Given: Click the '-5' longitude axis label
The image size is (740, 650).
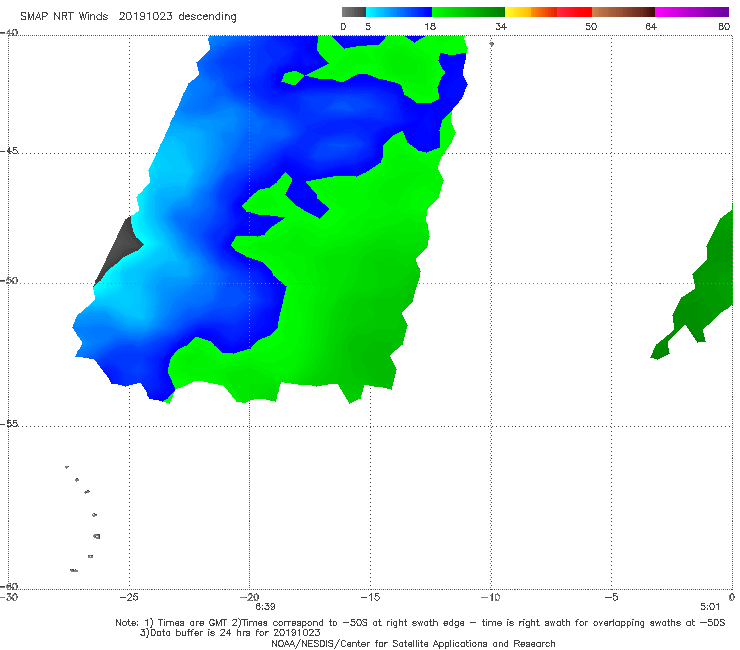Looking at the screenshot, I should (611, 597).
